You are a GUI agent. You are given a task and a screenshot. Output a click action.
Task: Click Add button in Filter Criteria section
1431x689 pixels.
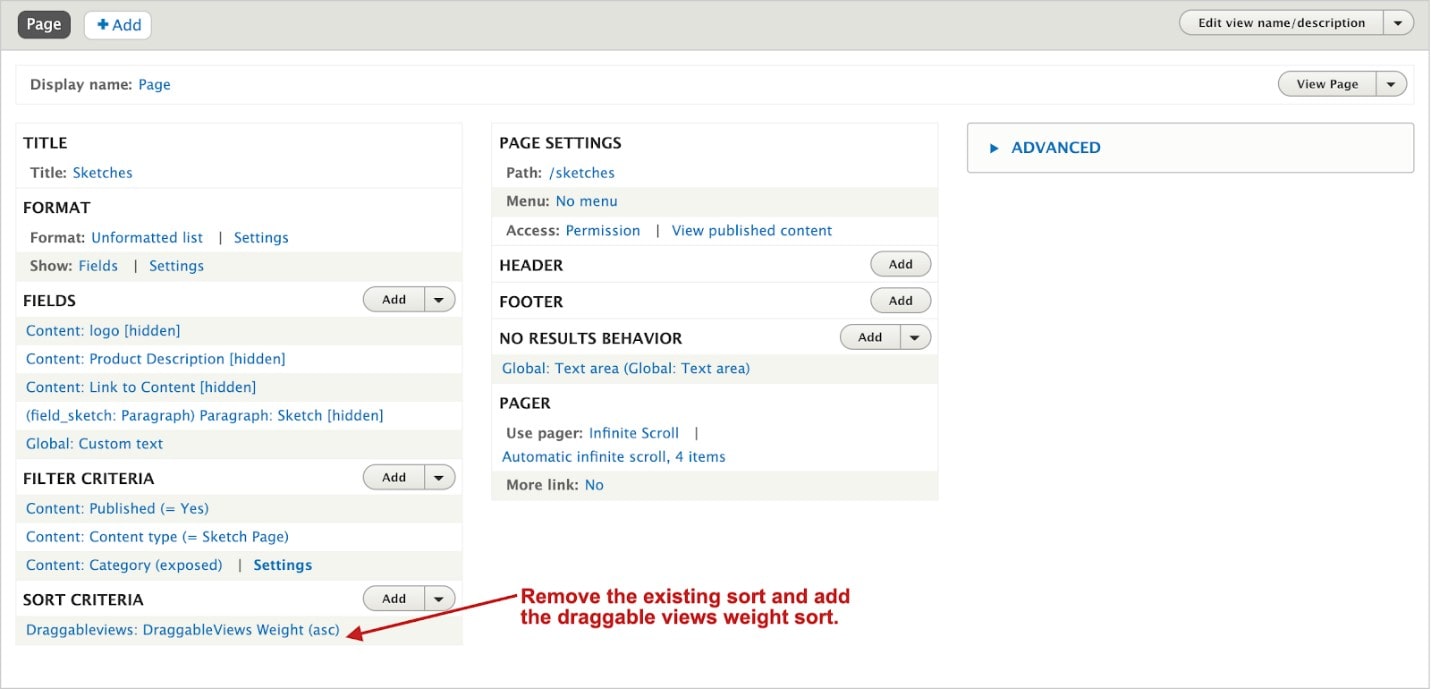click(x=394, y=477)
